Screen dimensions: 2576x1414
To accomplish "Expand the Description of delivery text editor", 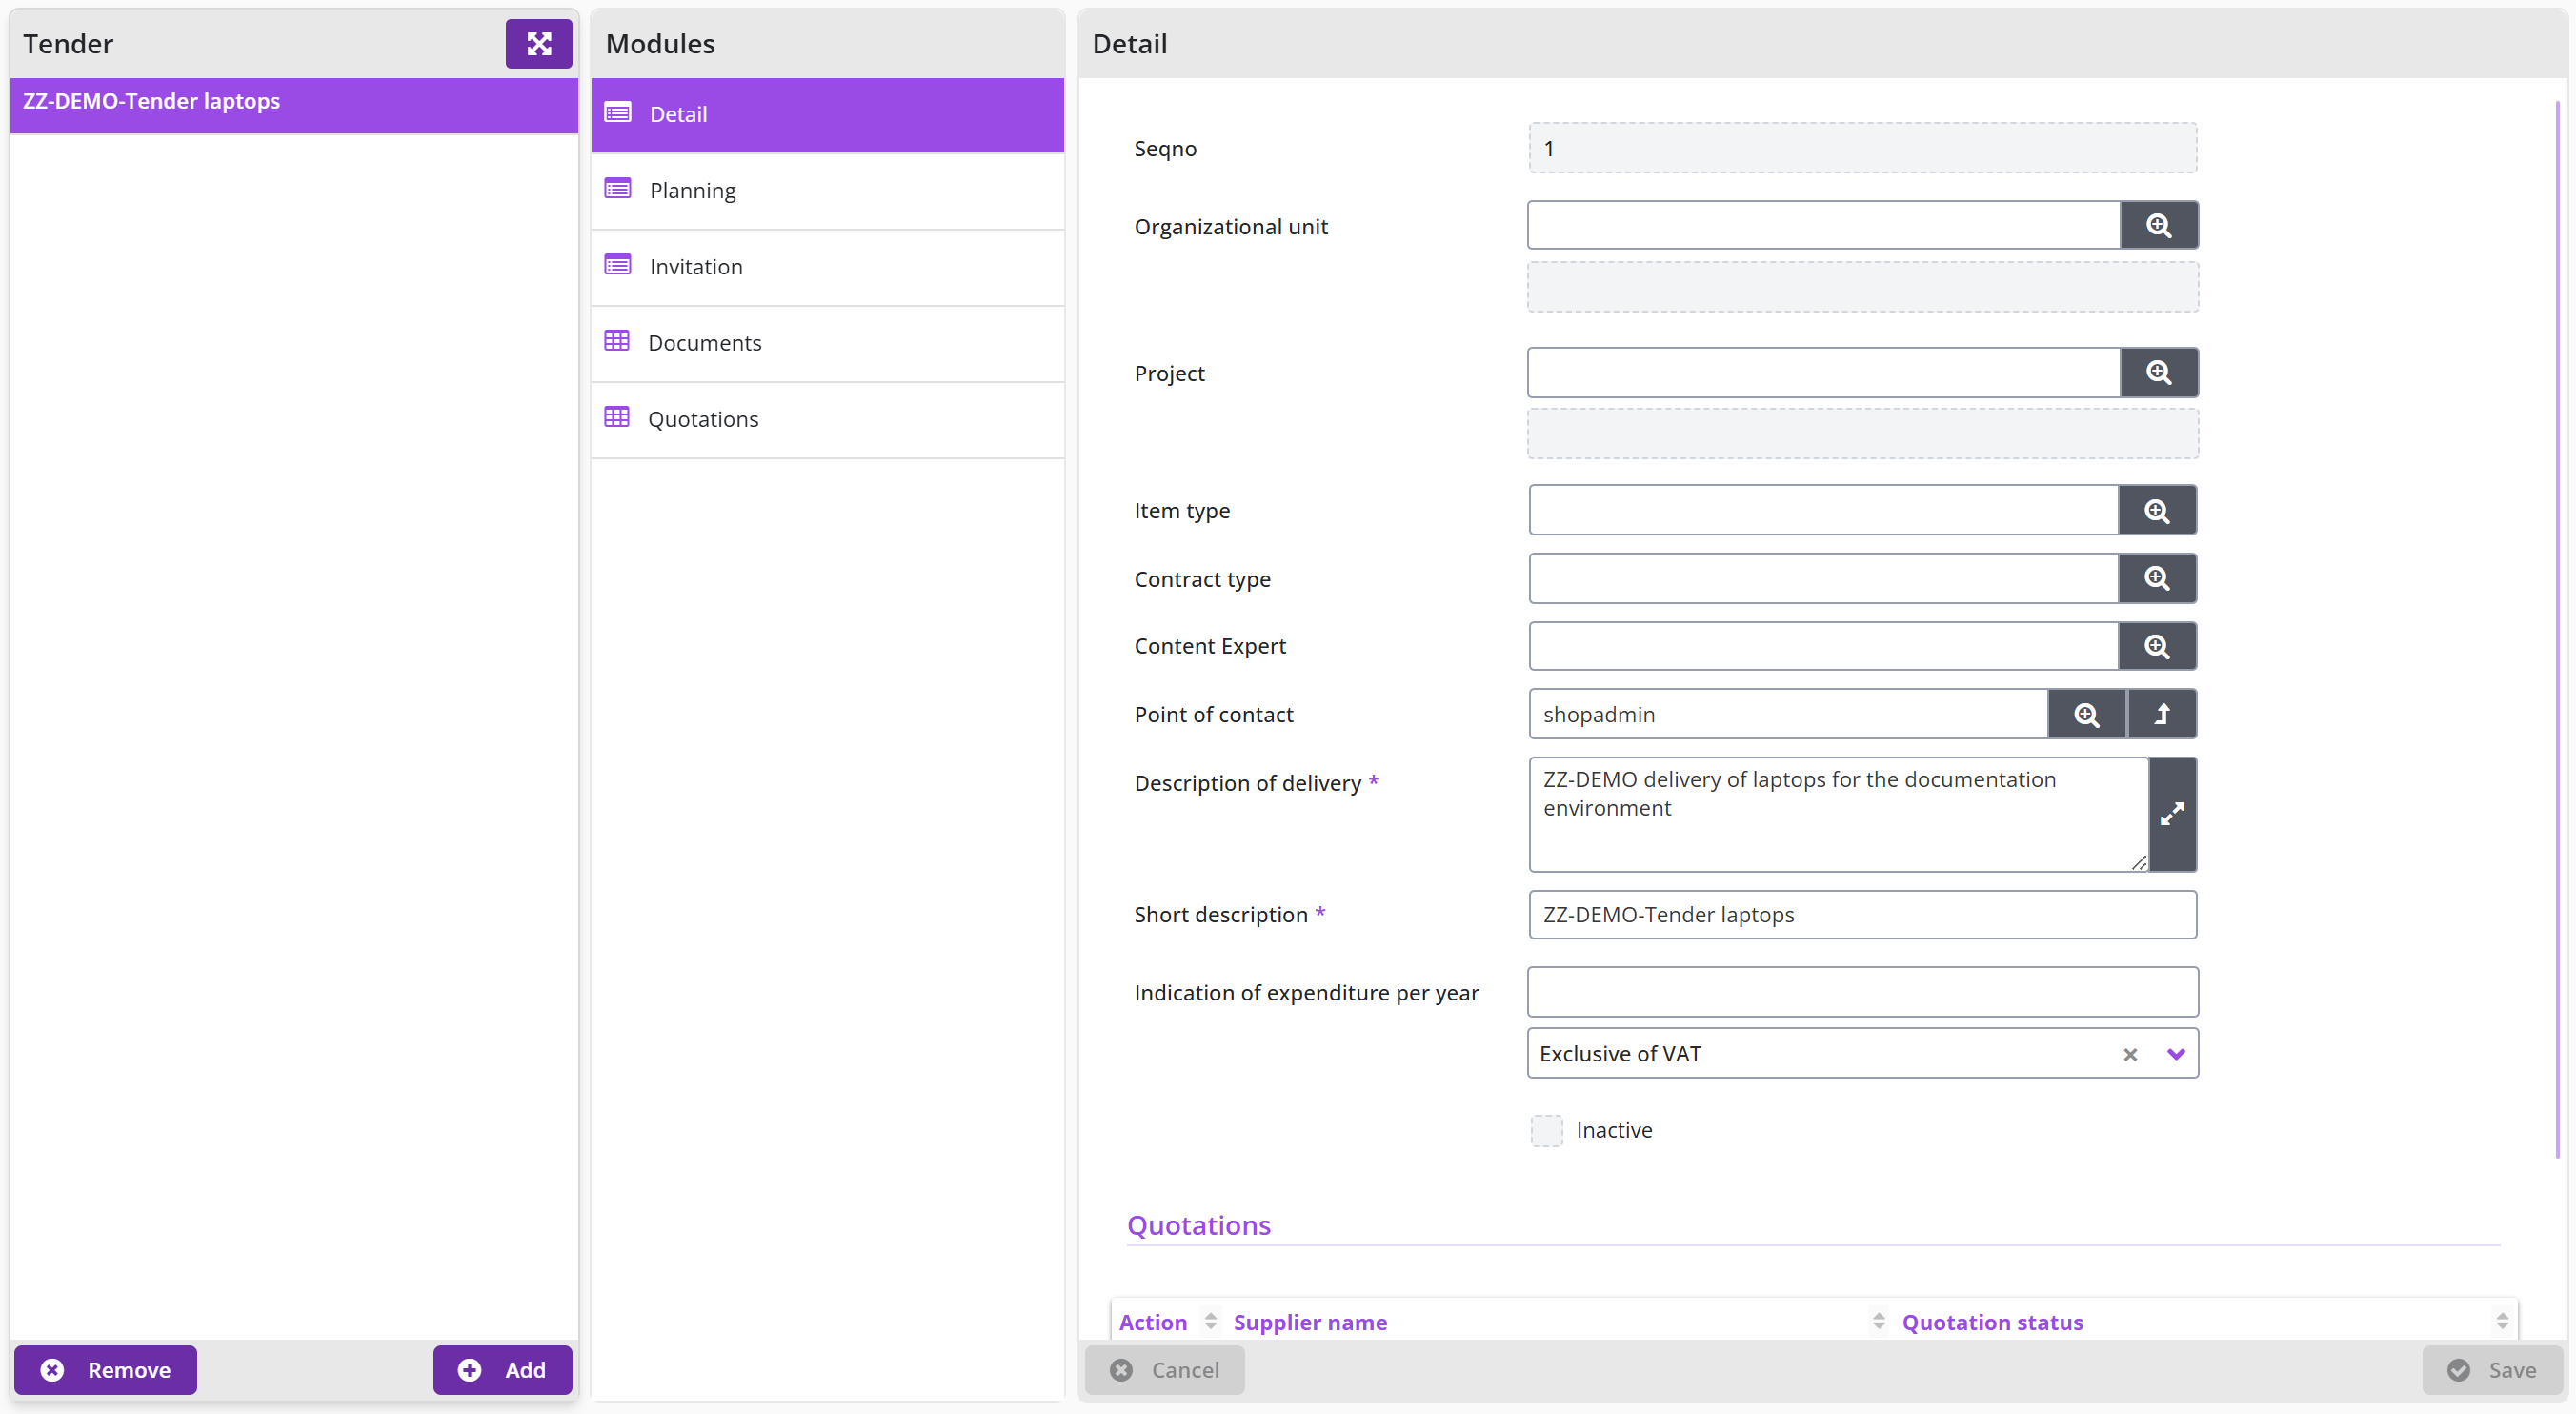I will pyautogui.click(x=2172, y=814).
